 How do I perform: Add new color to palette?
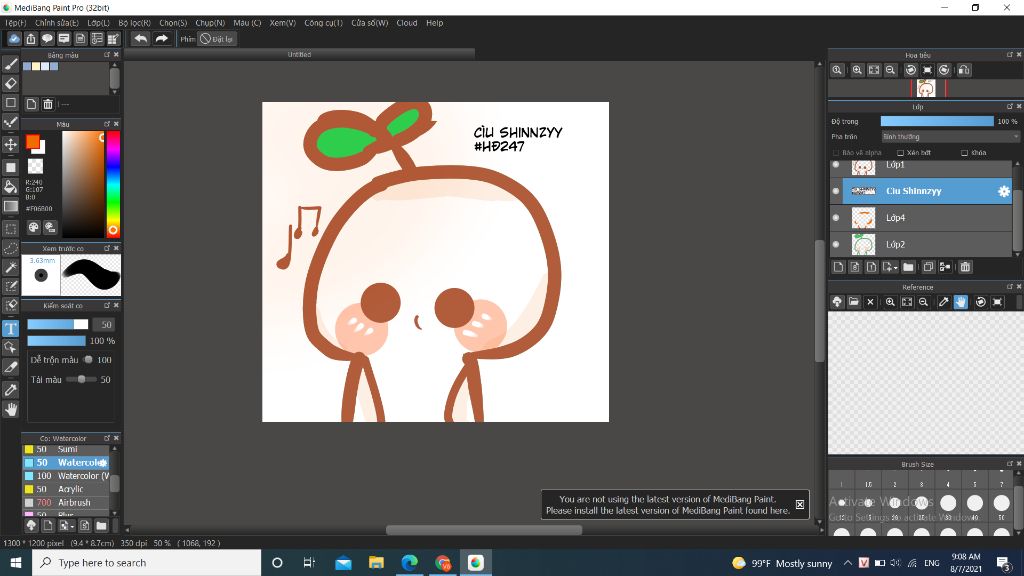coord(31,104)
